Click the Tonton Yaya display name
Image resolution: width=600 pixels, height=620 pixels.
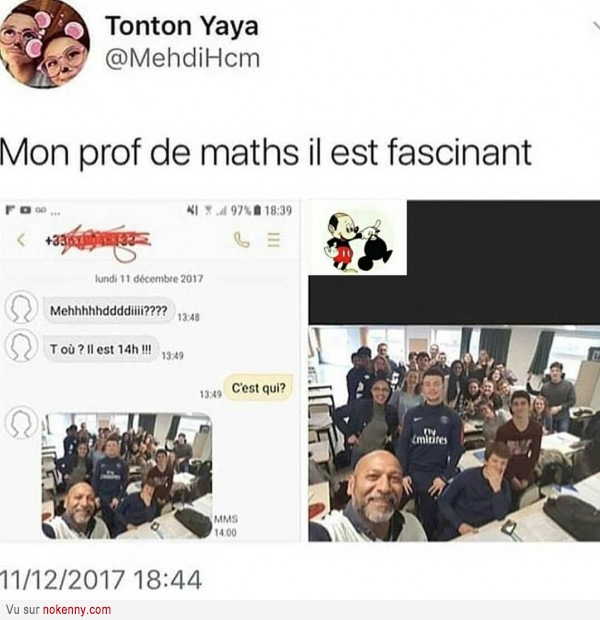point(182,26)
